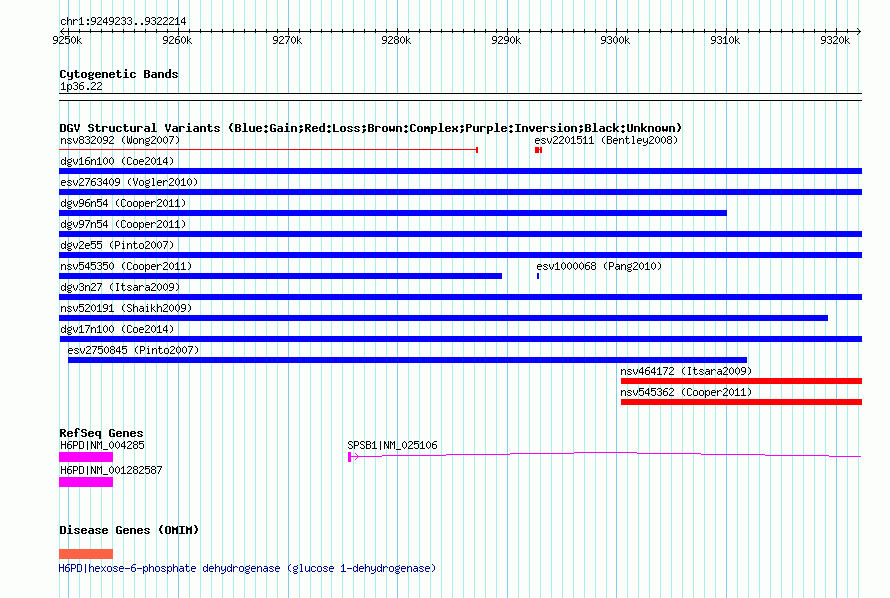Click the DGV Structural Variants track title
The image size is (890, 598).
click(x=371, y=128)
